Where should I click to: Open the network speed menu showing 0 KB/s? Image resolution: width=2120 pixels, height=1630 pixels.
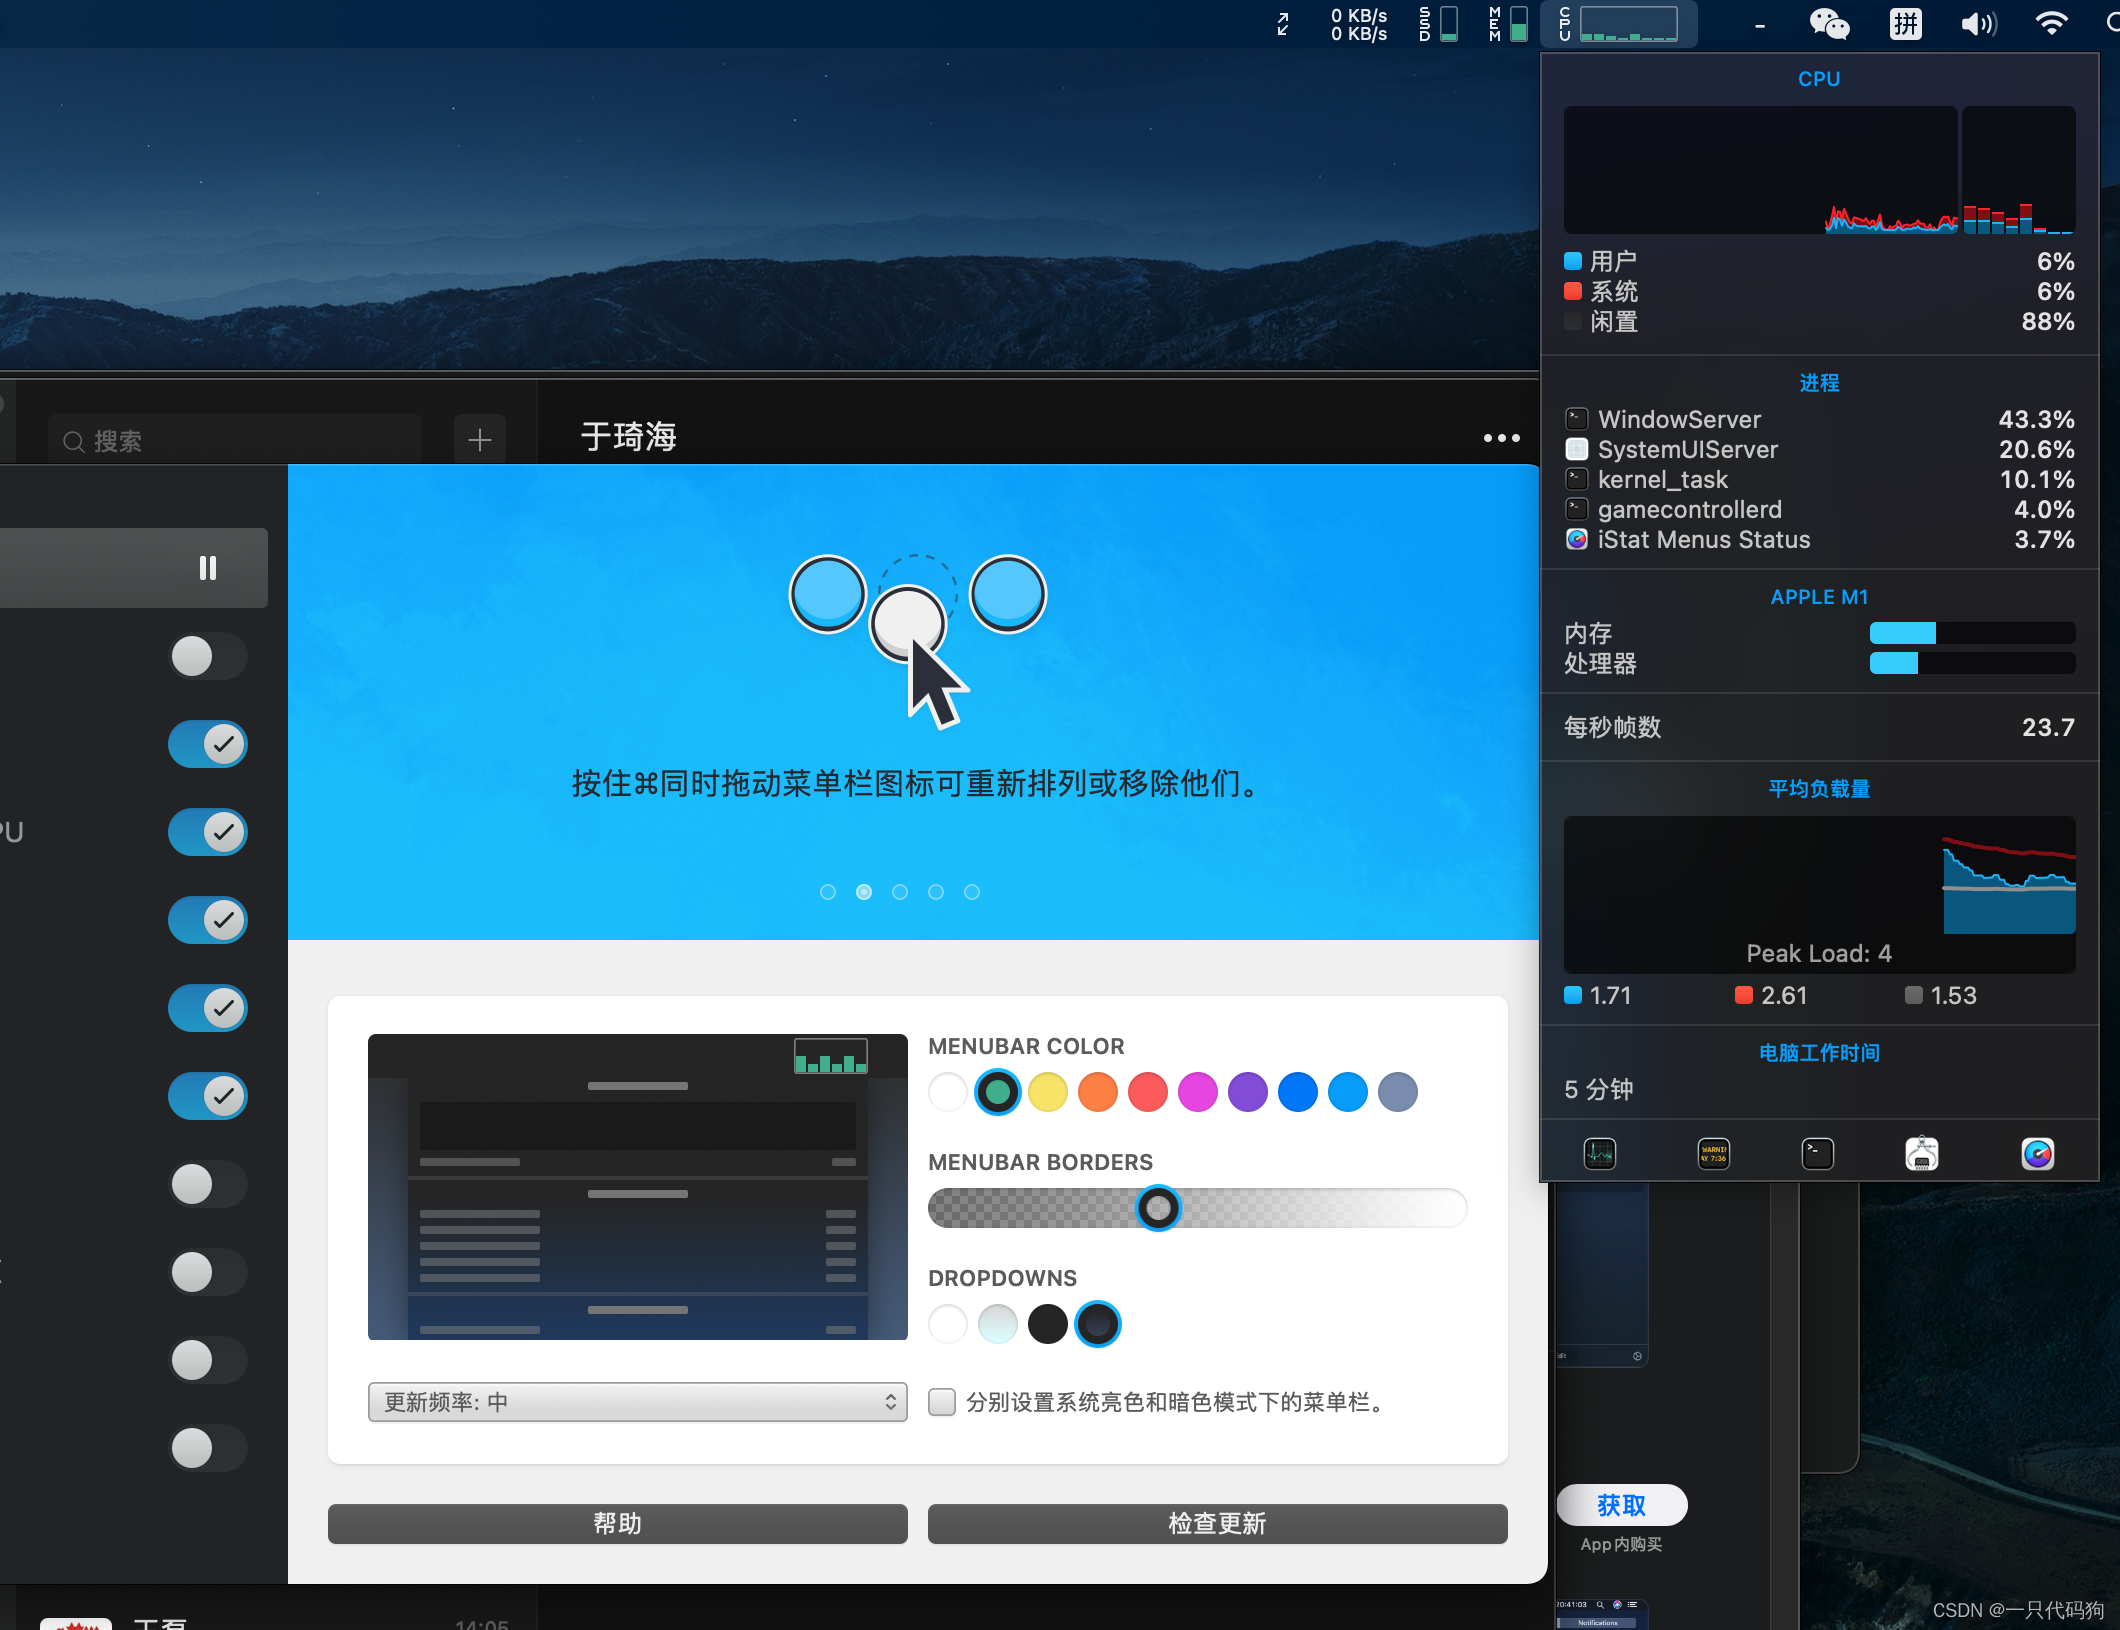tap(1357, 24)
